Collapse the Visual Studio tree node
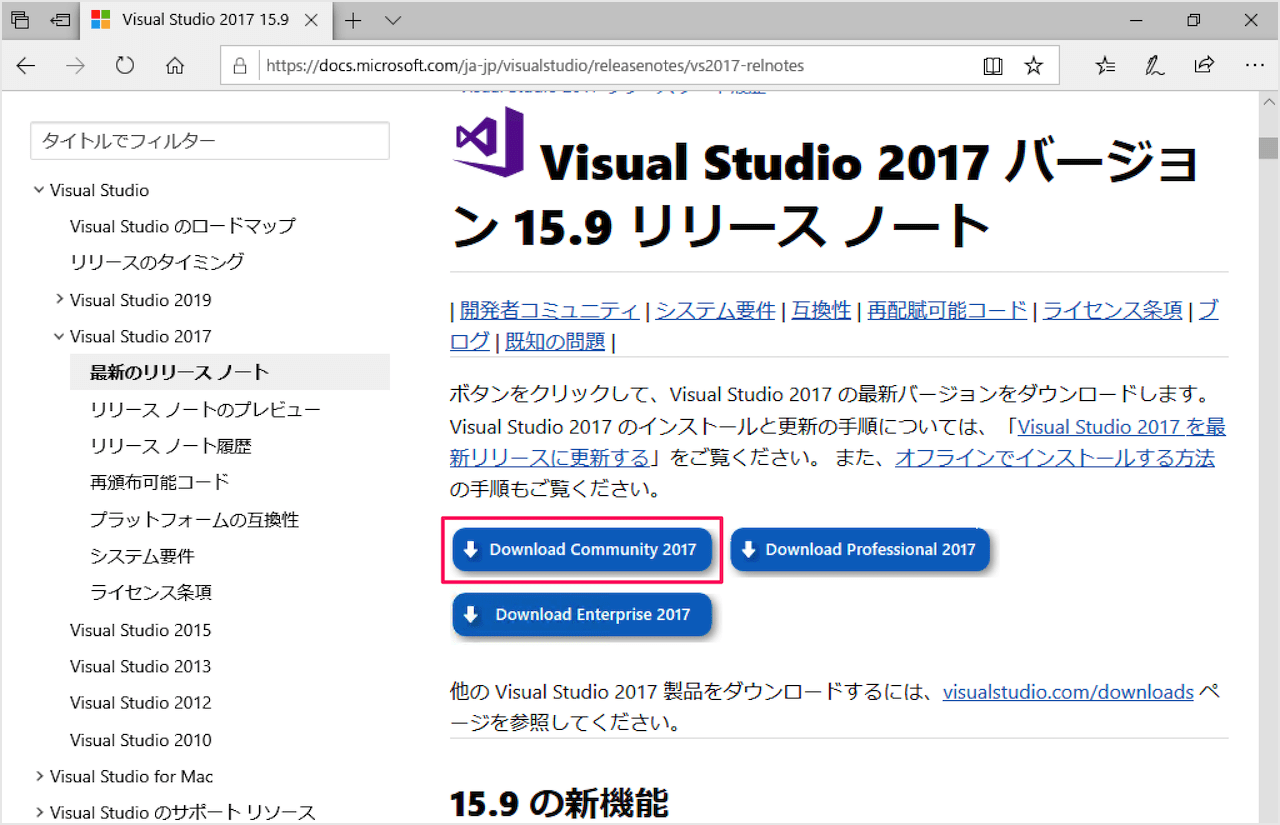1280x825 pixels. tap(39, 190)
